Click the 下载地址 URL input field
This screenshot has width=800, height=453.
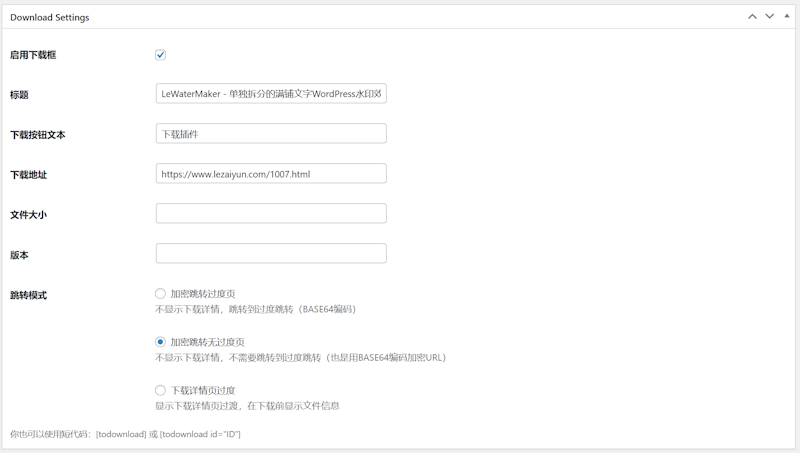[271, 174]
